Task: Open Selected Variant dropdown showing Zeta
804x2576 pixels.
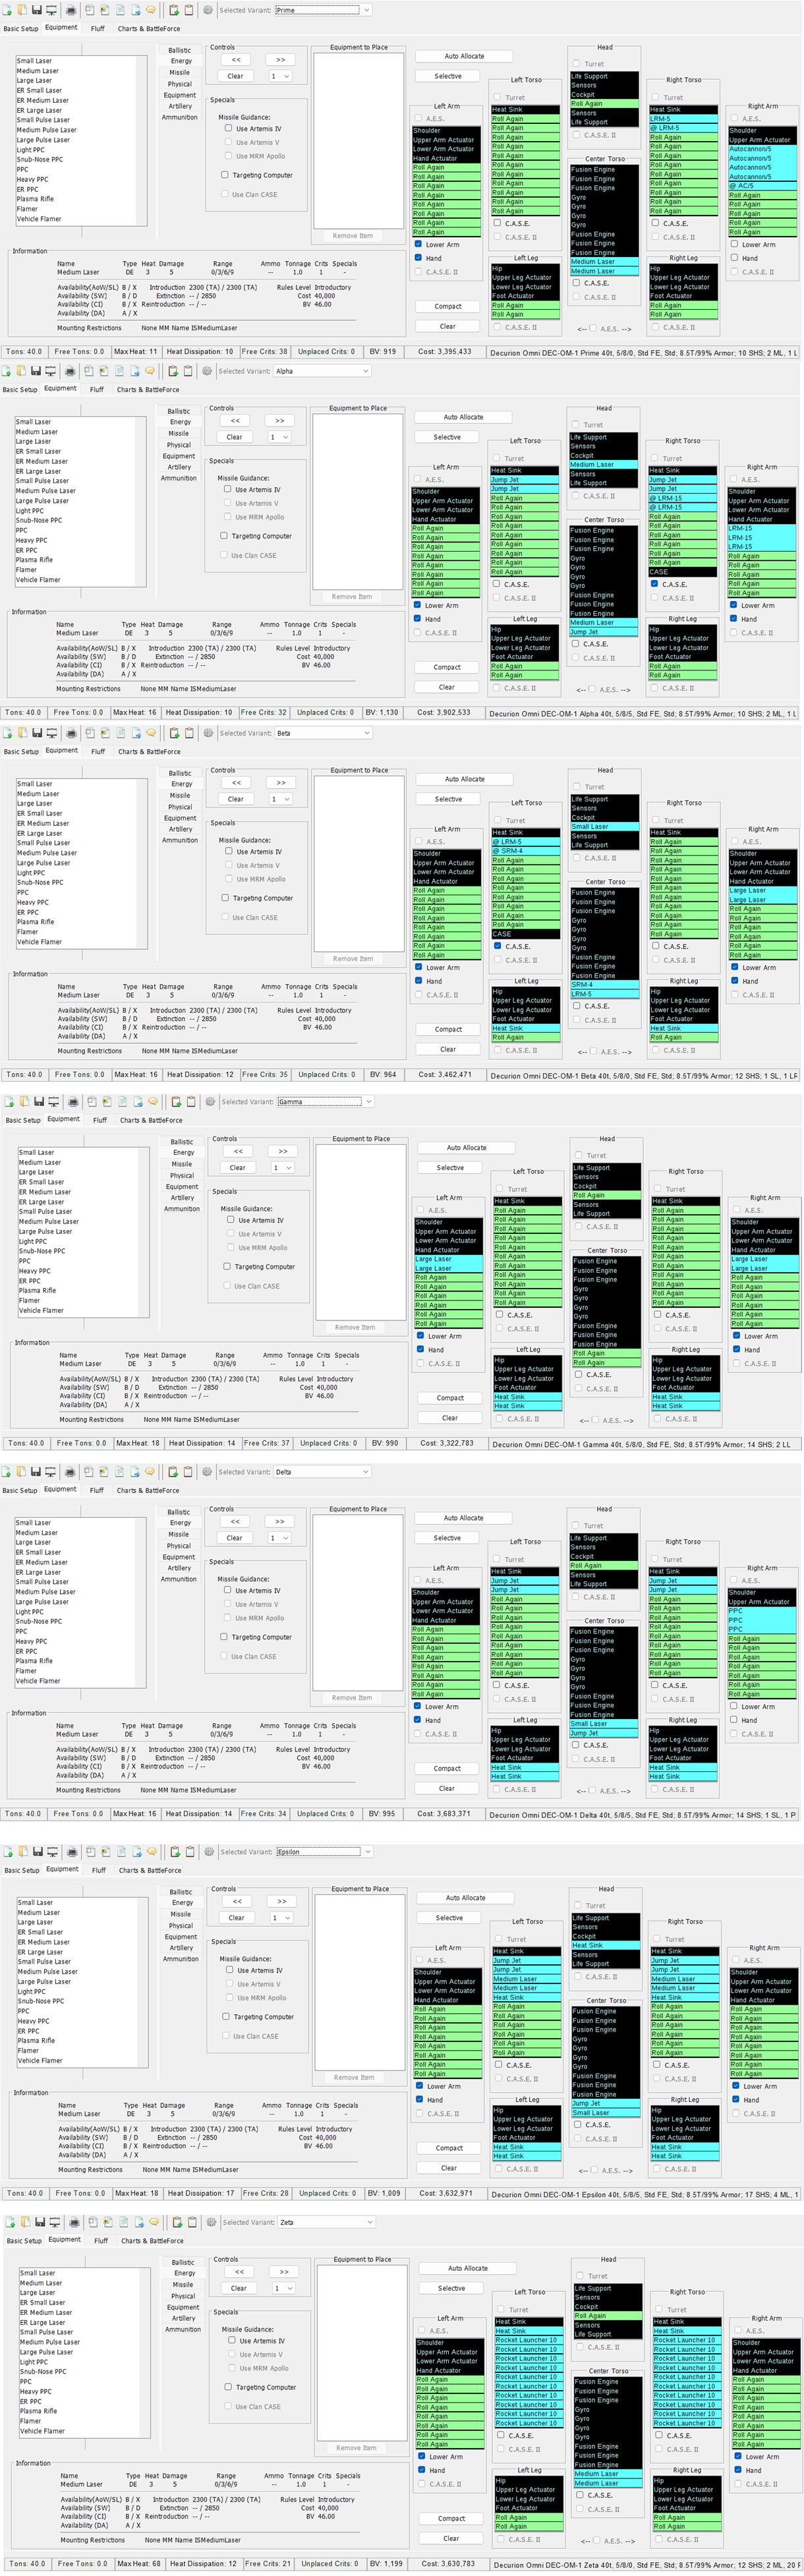Action: click(326, 2222)
